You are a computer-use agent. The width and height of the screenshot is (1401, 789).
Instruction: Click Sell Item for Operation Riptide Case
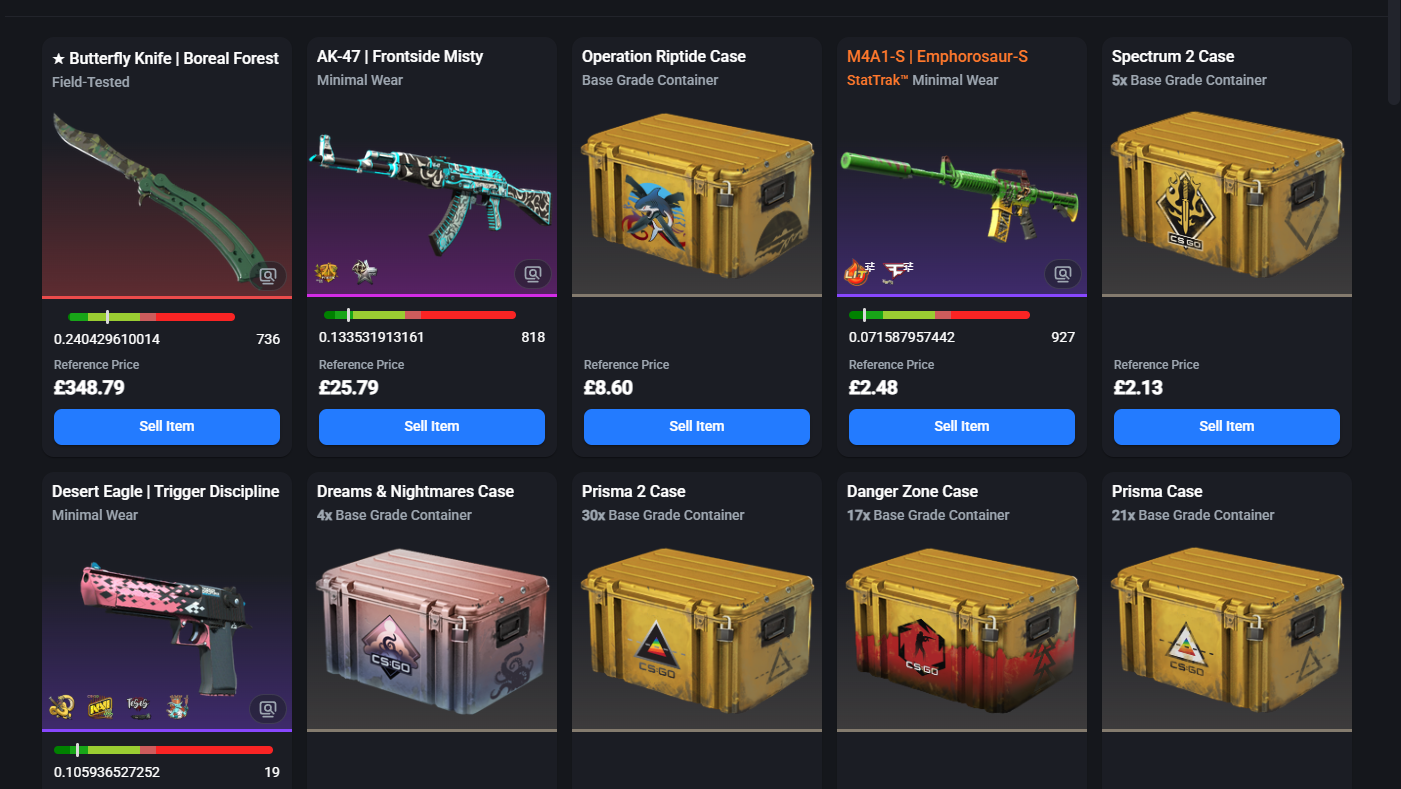click(697, 426)
